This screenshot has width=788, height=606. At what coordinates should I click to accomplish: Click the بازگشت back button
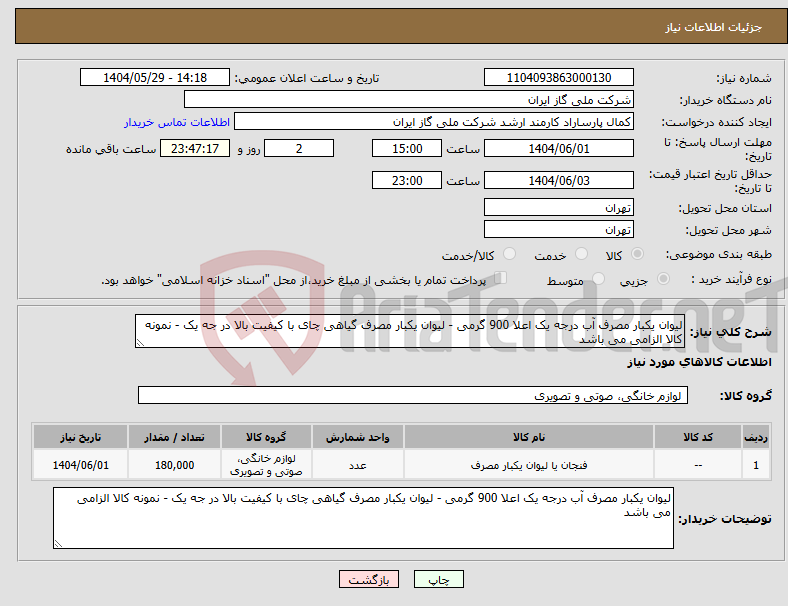[x=369, y=579]
